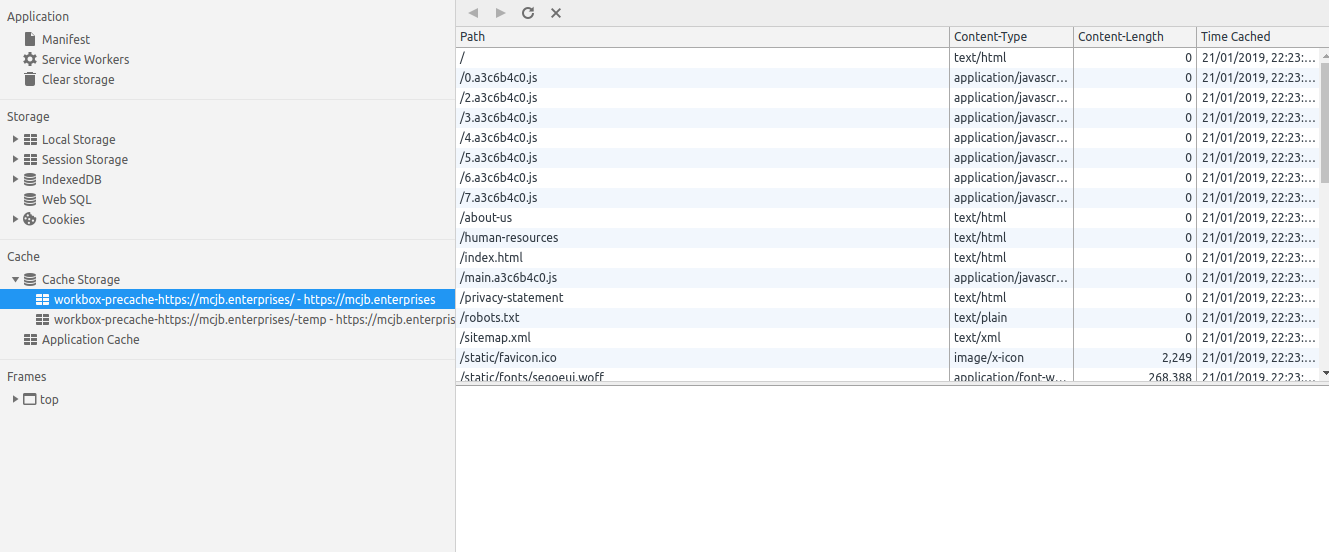Select the /human-resources row

tap(888, 237)
